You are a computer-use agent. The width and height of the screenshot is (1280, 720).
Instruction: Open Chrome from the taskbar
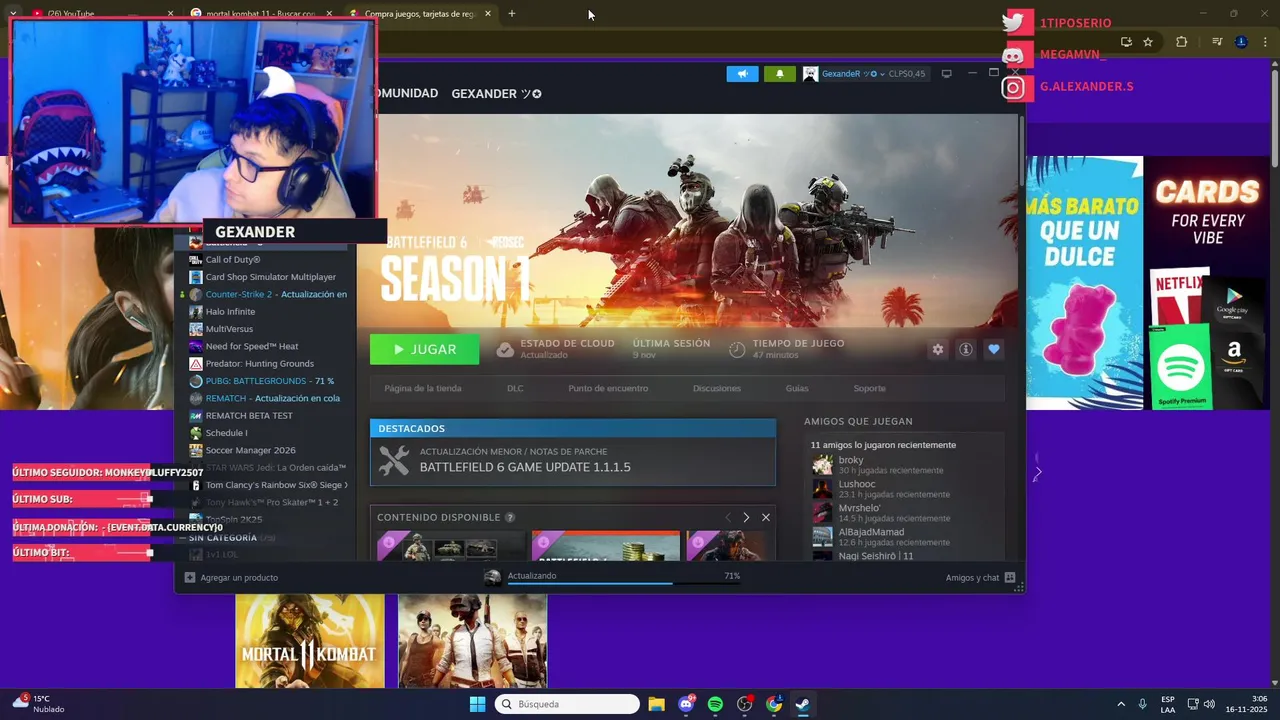773,704
